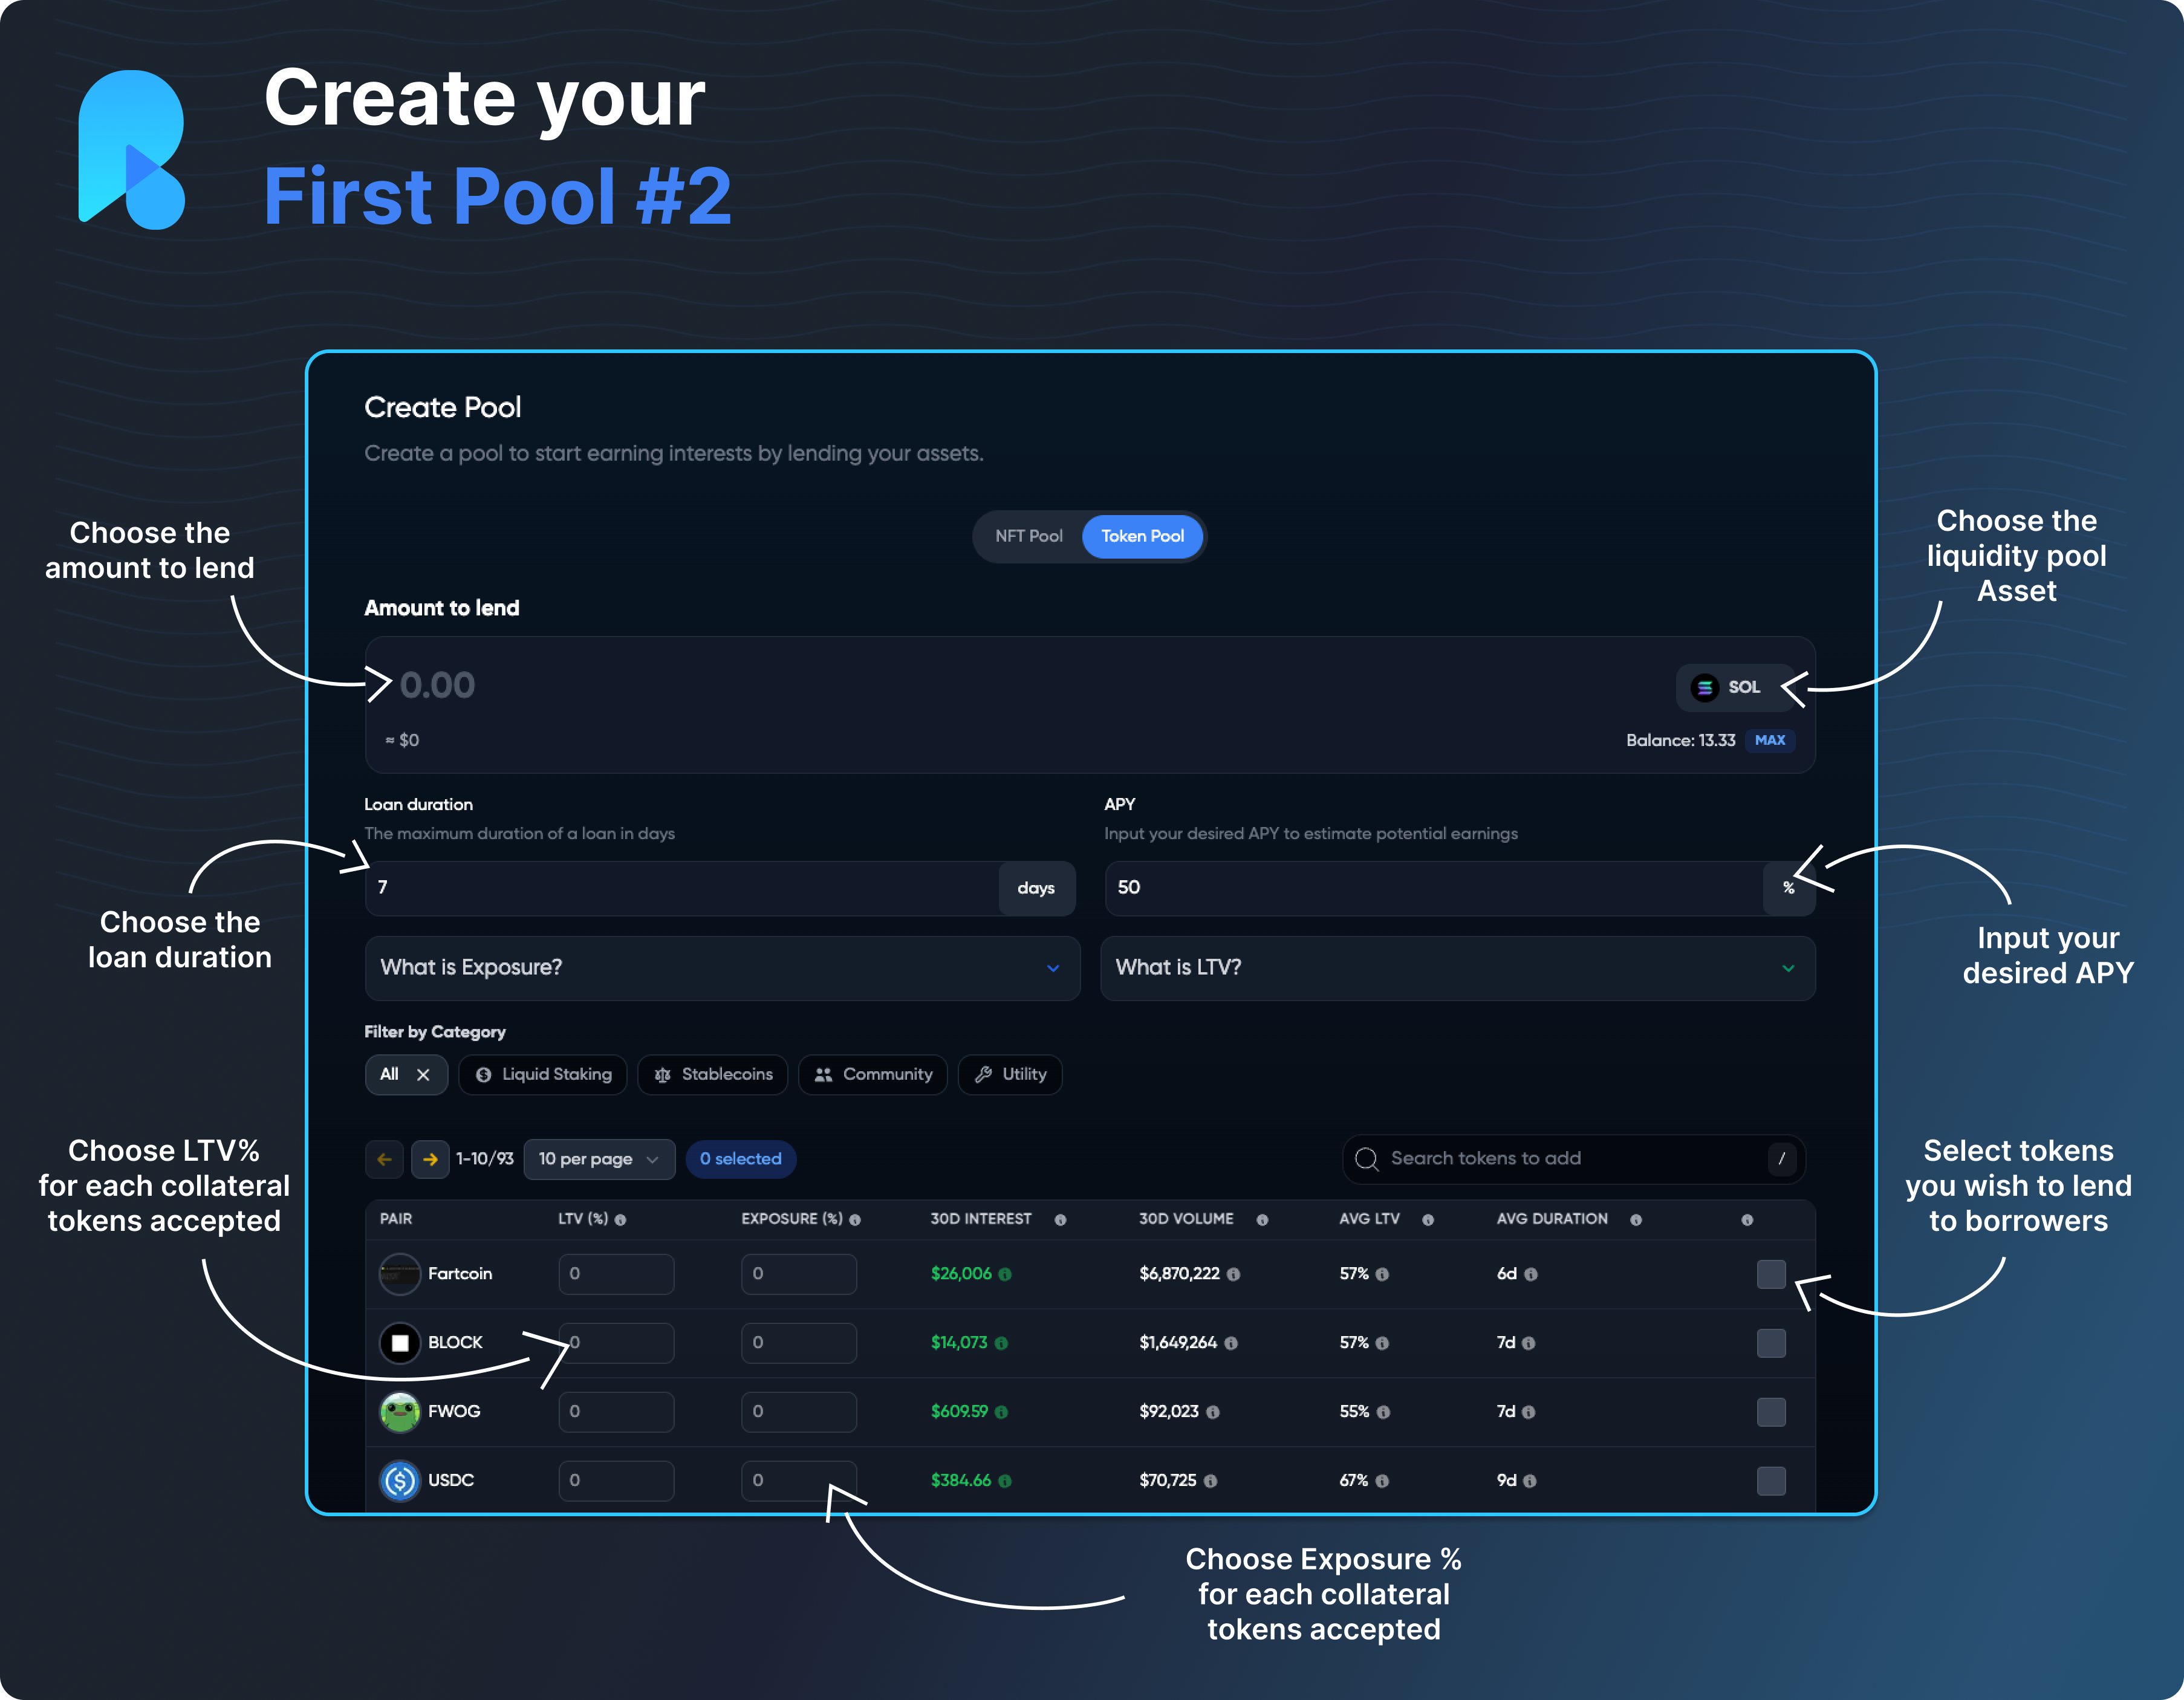Switch to the NFT Pool tab
This screenshot has width=2184, height=1700.
click(x=1028, y=536)
